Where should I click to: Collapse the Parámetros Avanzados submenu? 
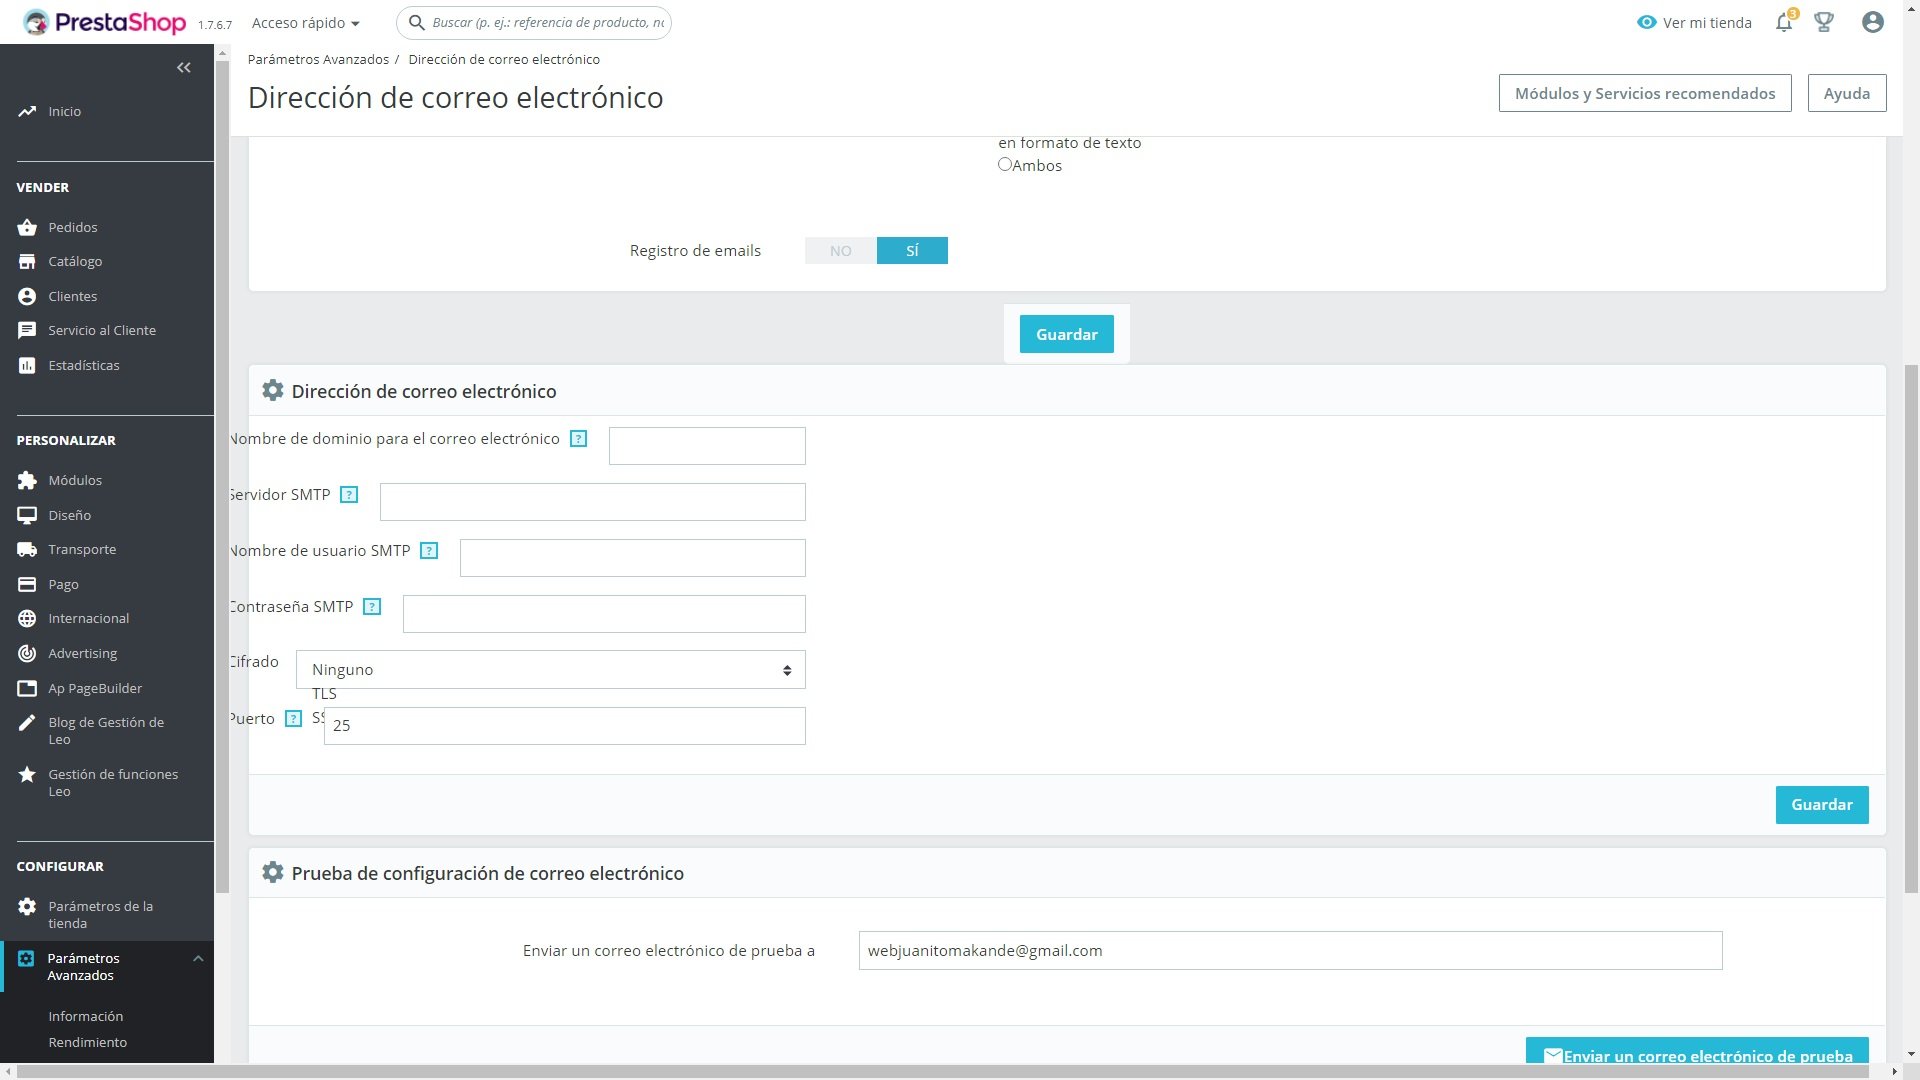(x=198, y=959)
